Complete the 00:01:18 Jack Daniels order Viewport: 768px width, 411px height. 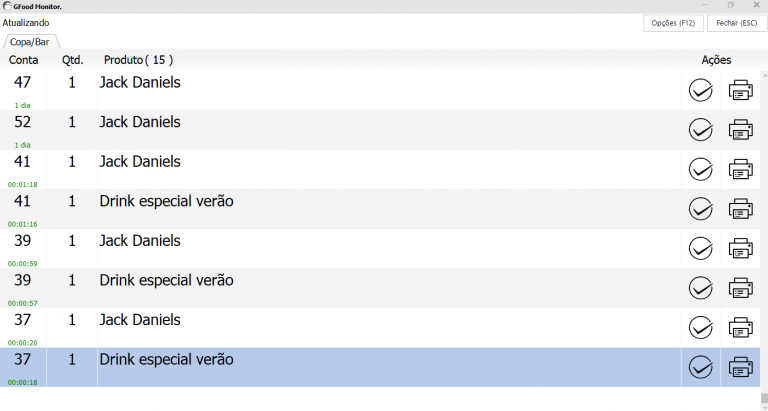tap(700, 170)
